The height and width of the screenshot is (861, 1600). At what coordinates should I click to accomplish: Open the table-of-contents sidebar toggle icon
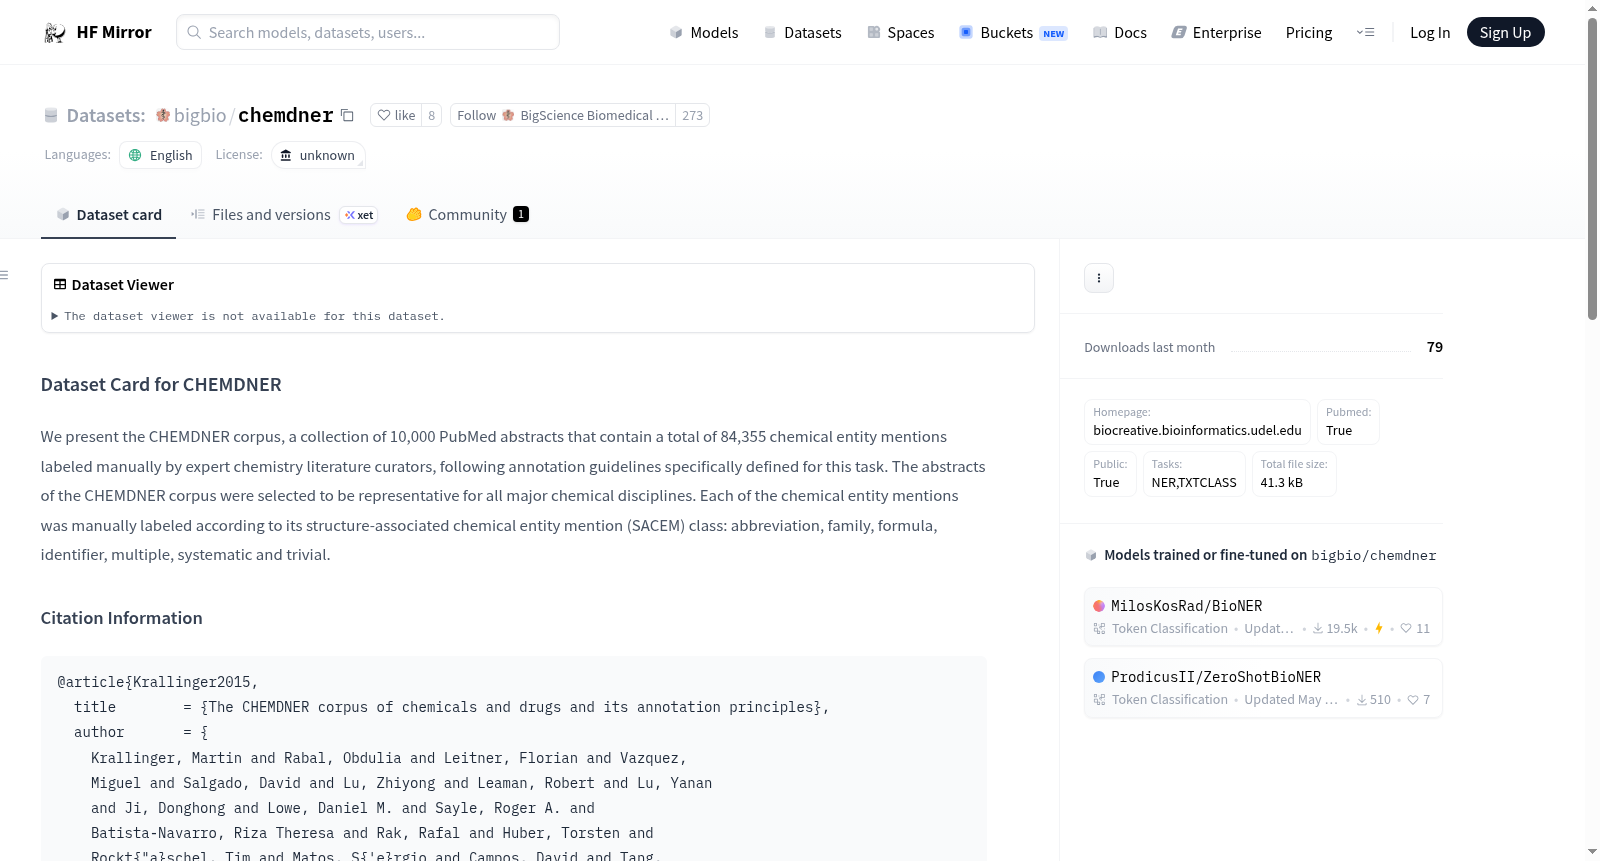pos(4,275)
